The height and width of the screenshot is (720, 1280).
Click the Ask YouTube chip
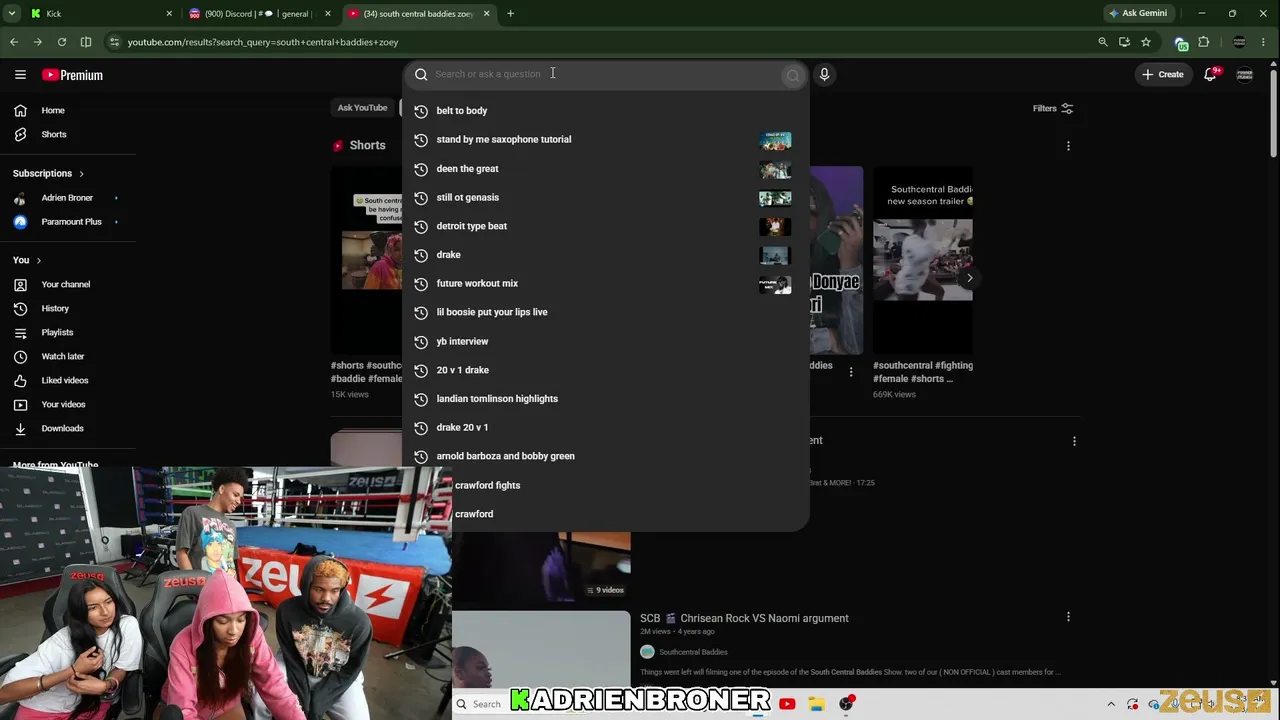[x=362, y=108]
